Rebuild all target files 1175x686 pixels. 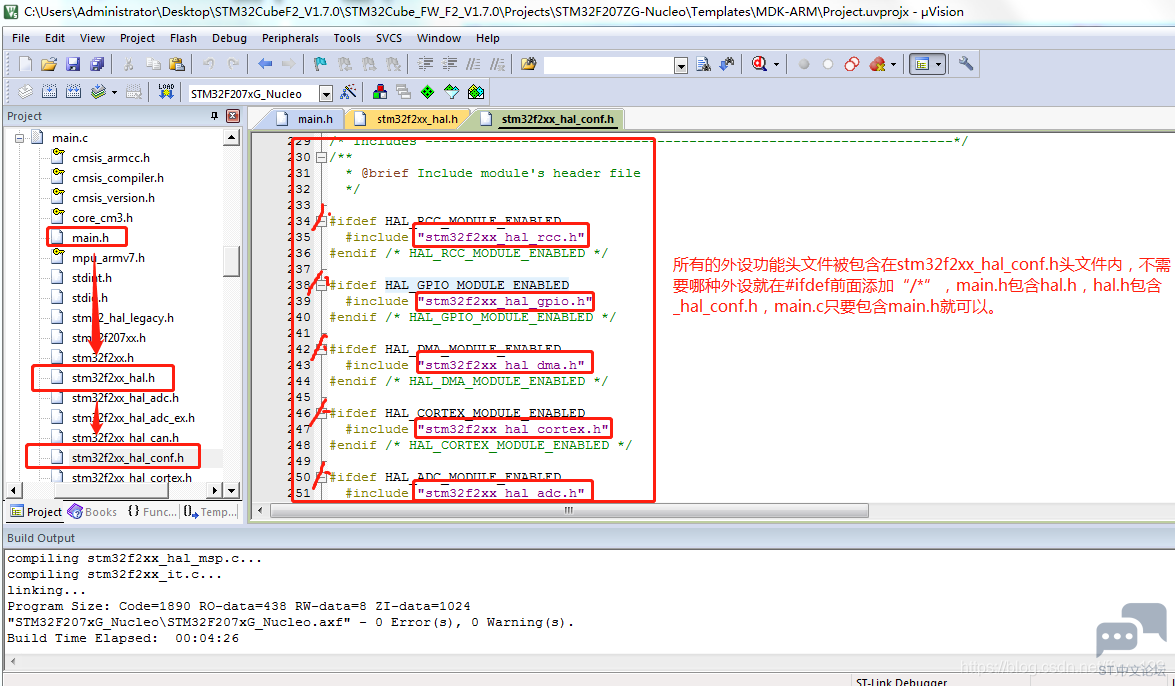coord(73,92)
